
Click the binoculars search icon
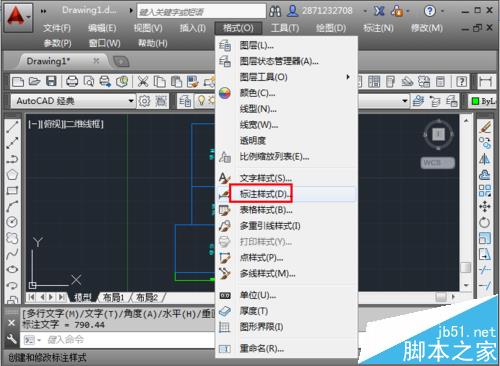click(x=275, y=12)
